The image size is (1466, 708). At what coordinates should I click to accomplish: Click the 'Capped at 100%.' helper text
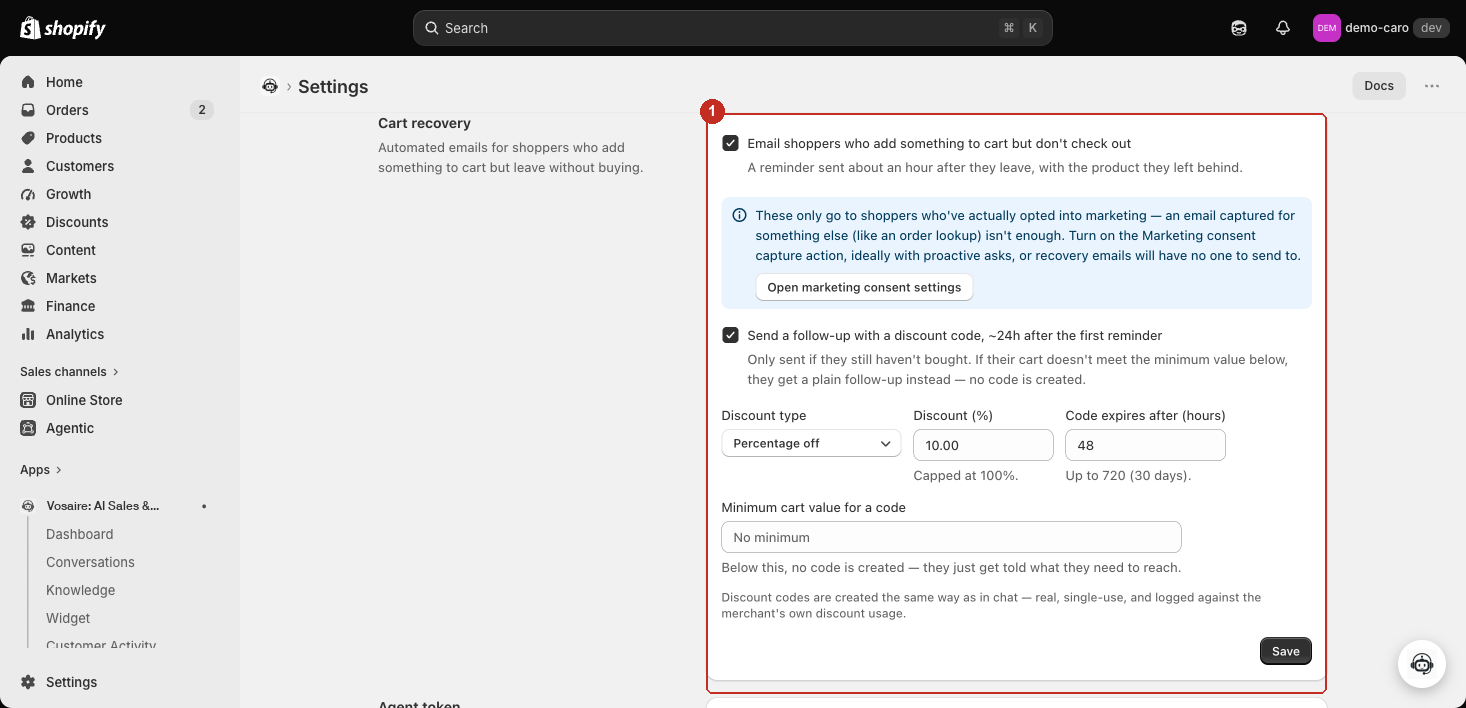(x=966, y=476)
